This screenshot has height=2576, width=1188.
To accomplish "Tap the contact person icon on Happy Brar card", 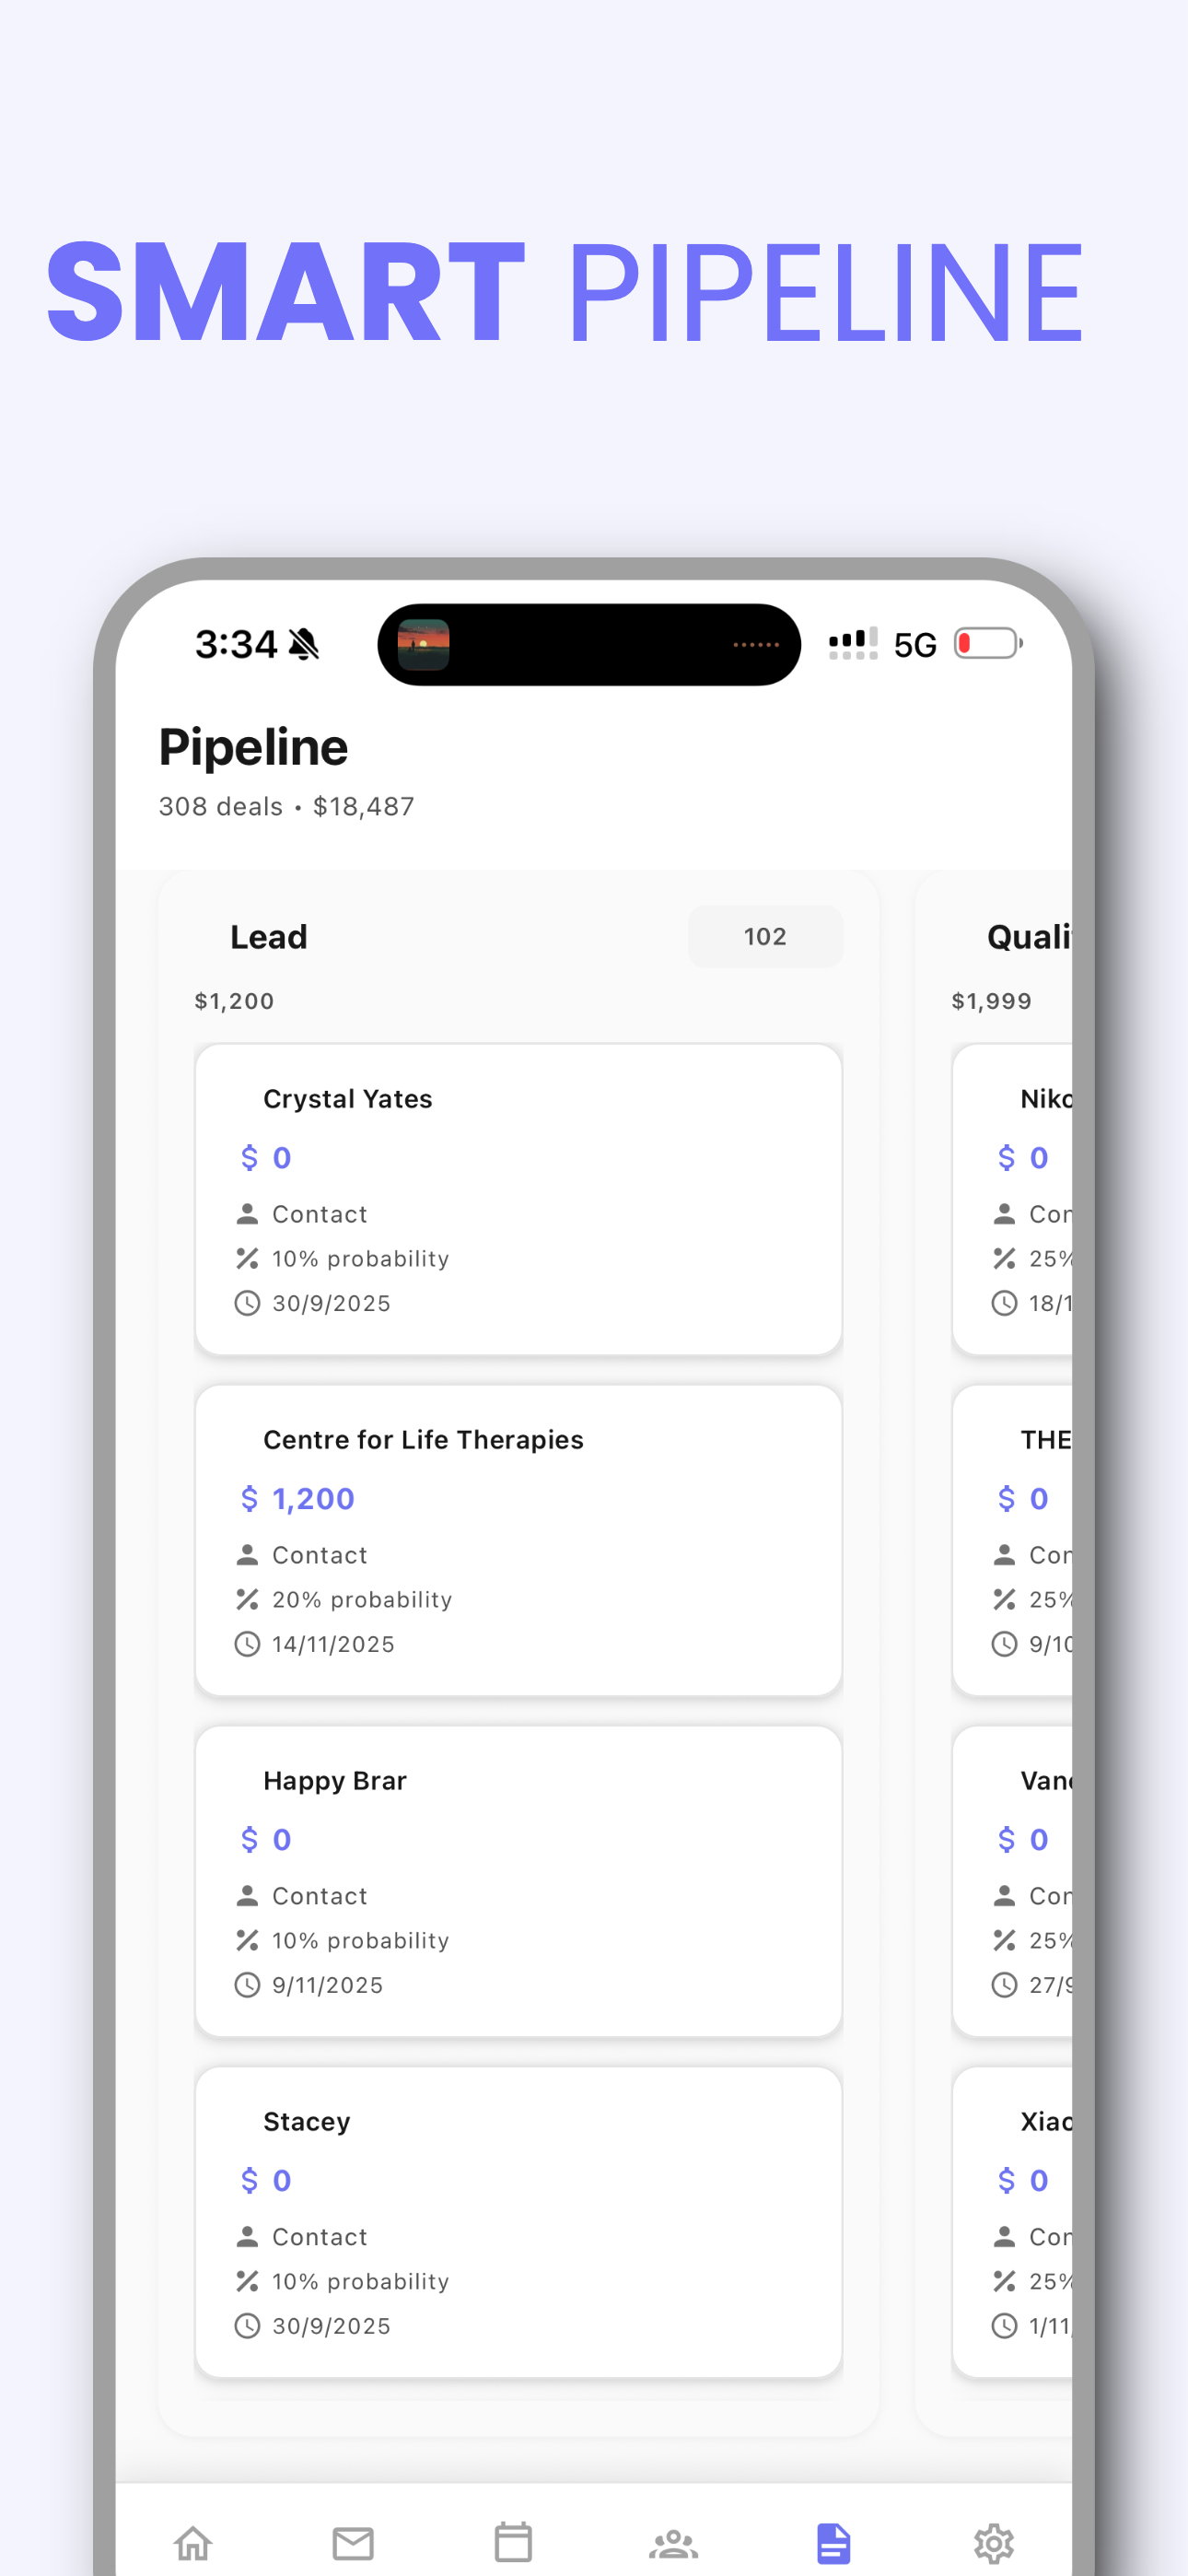I will pyautogui.click(x=247, y=1895).
